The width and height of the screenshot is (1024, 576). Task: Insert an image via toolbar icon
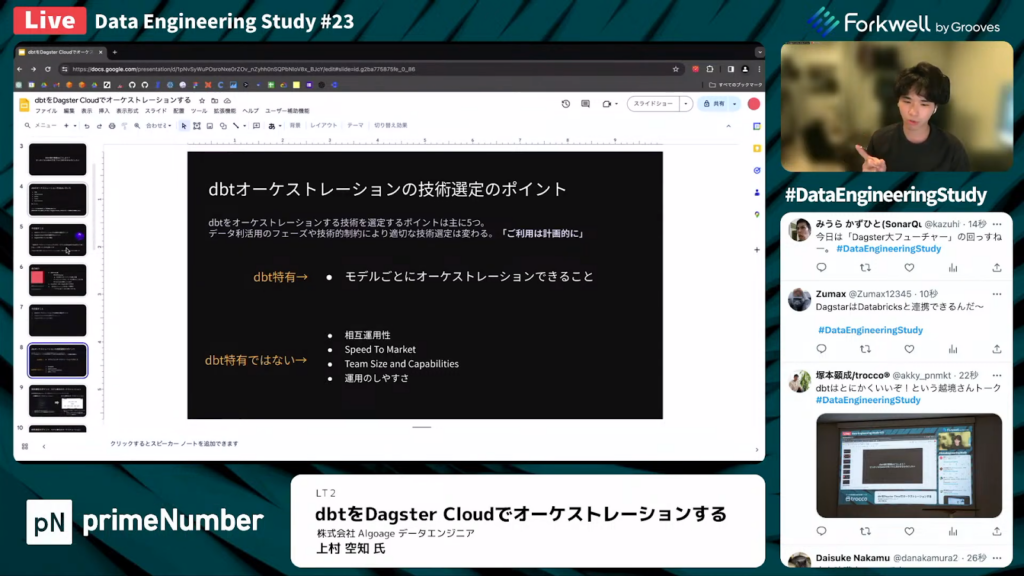coord(212,126)
